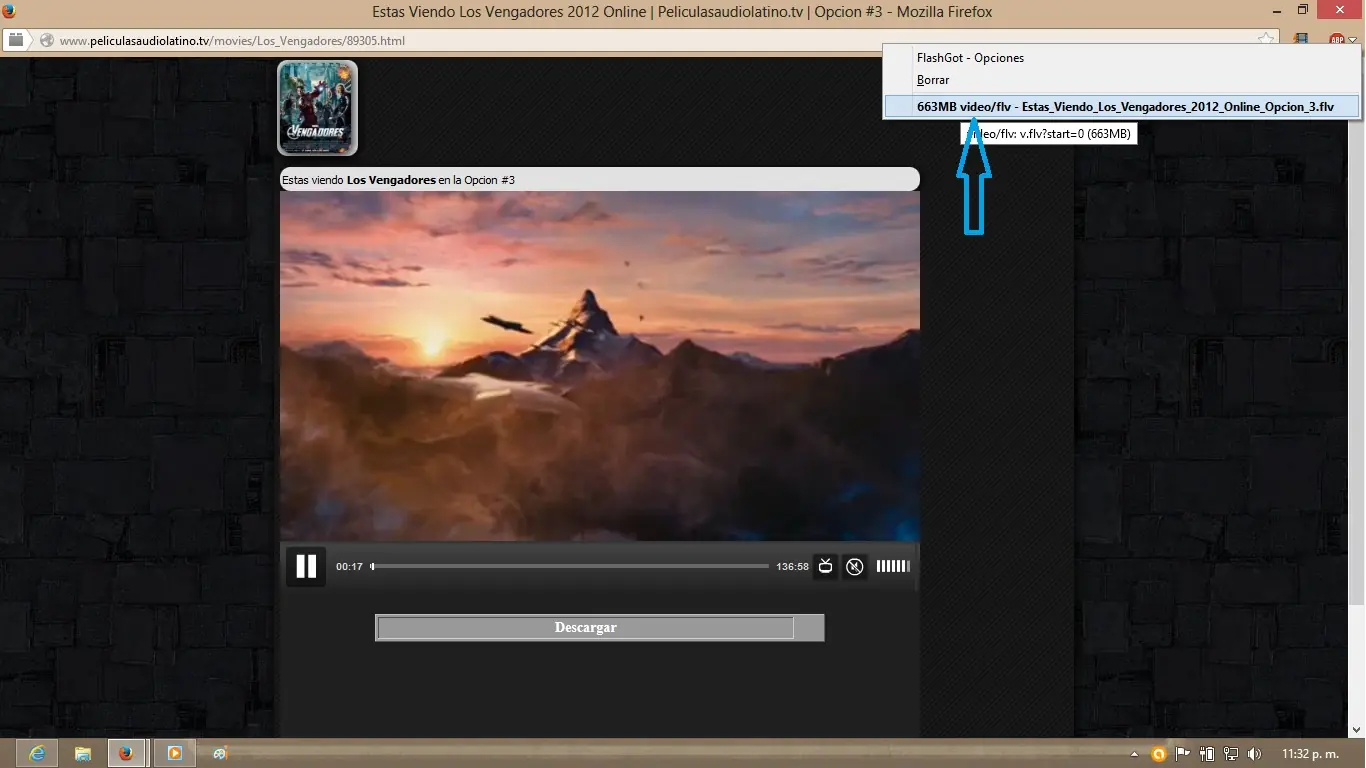Click the site identity globe icon
This screenshot has height=768, width=1366.
(46, 41)
